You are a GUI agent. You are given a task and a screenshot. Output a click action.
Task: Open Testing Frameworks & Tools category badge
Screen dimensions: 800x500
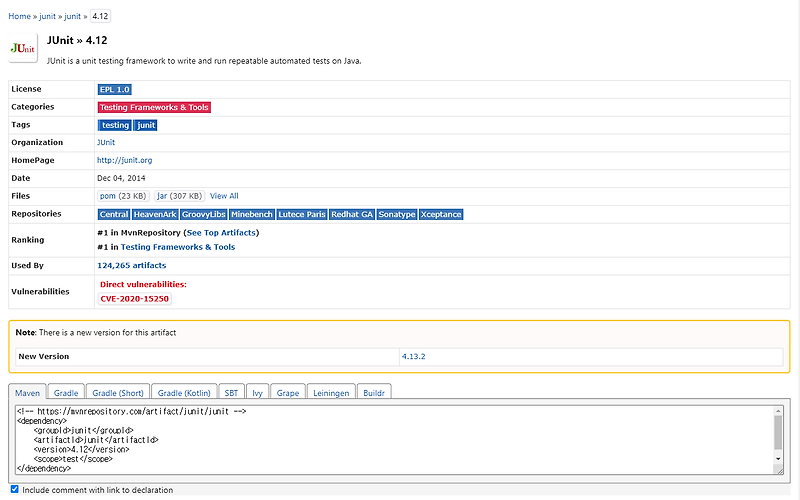coord(154,107)
